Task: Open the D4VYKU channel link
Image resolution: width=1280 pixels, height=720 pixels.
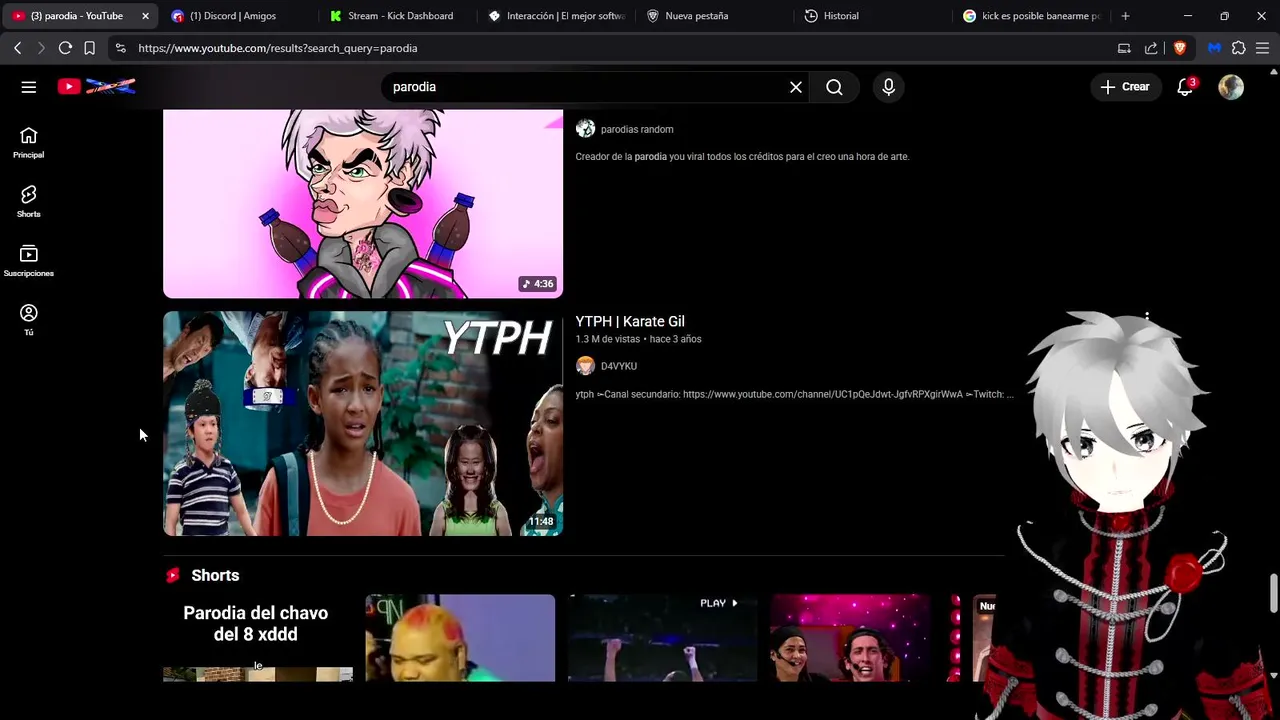Action: pos(619,366)
